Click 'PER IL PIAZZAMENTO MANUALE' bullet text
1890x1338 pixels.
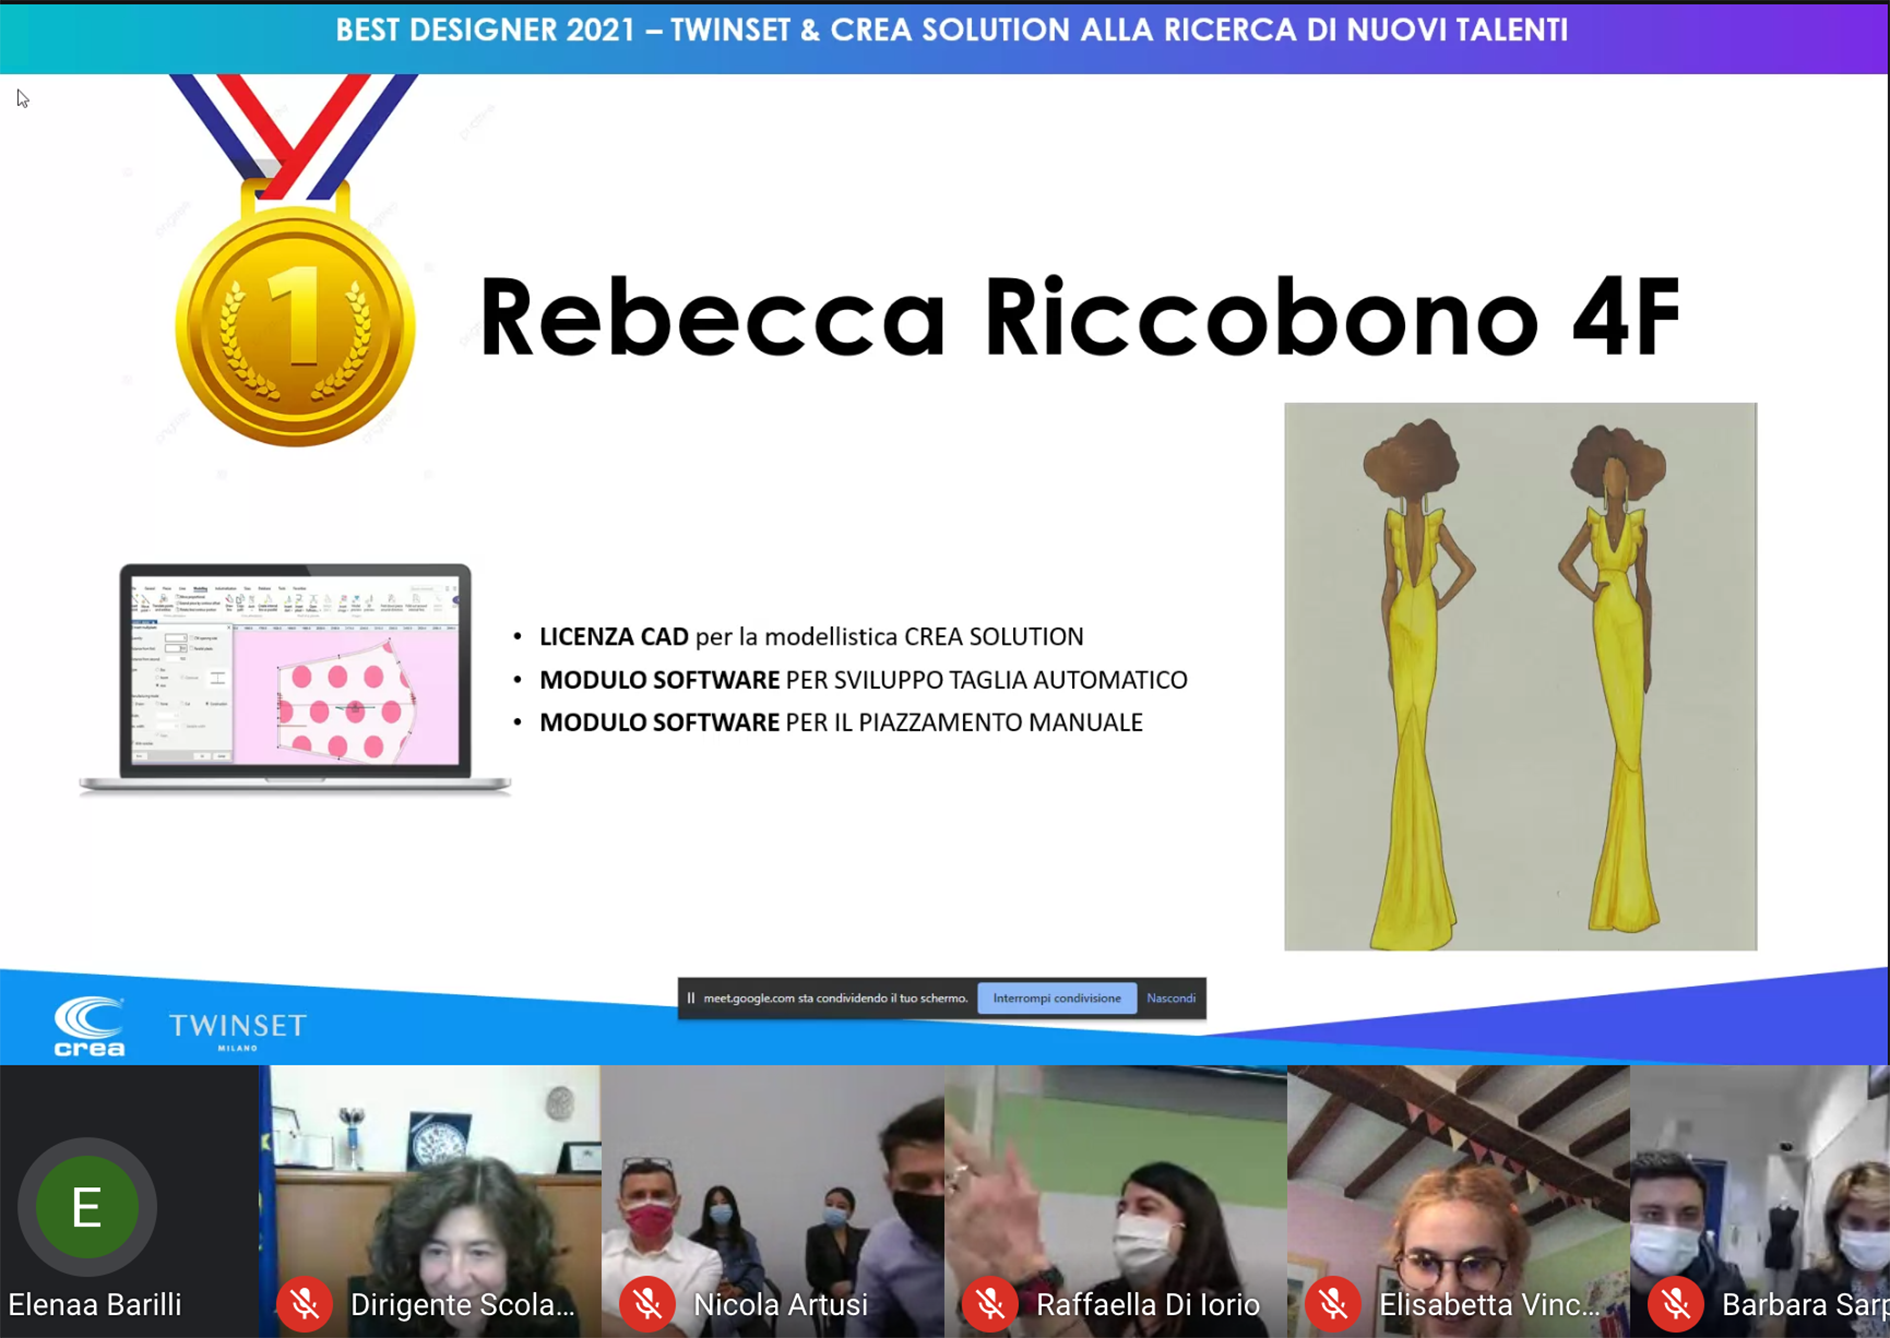964,723
